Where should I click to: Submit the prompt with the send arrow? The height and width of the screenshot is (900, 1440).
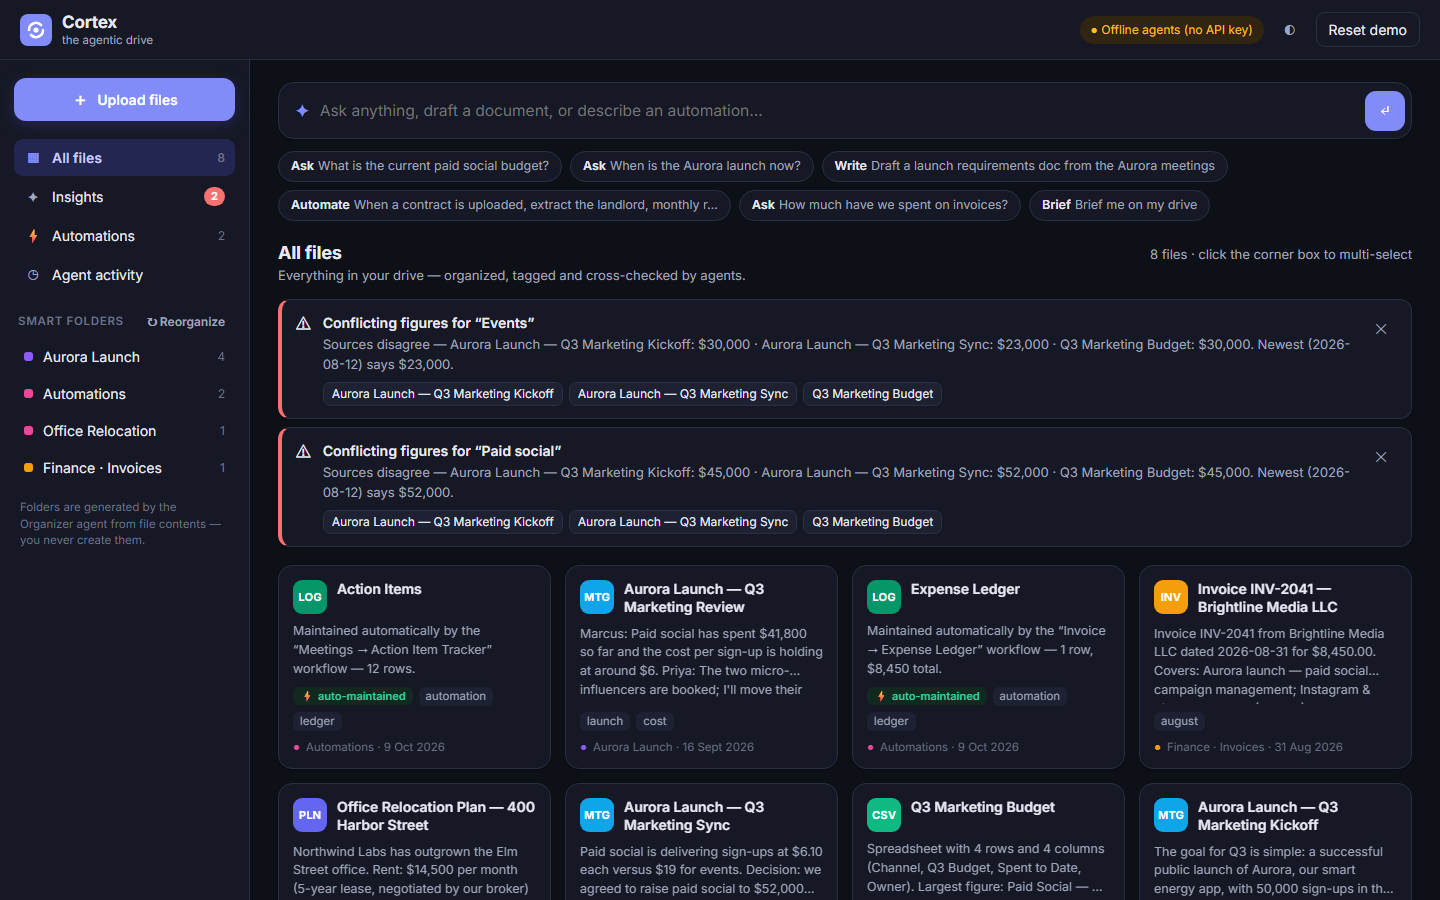[x=1385, y=111]
